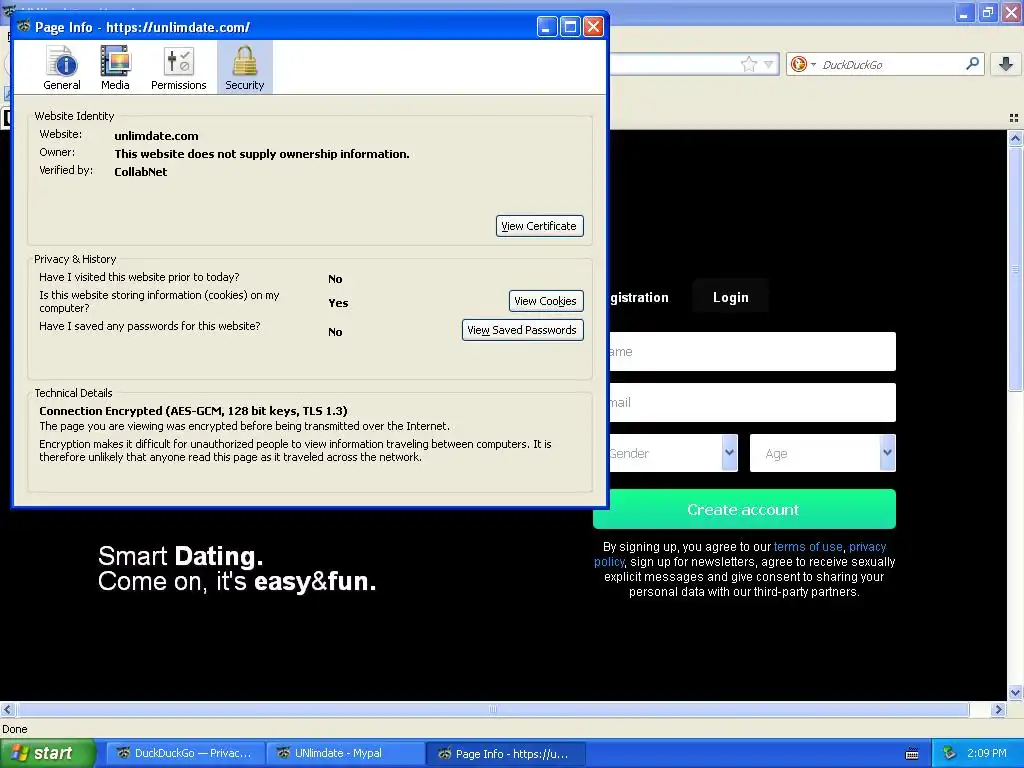1024x768 pixels.
Task: Click horizontal scrollbar left arrow
Action: pos(7,709)
